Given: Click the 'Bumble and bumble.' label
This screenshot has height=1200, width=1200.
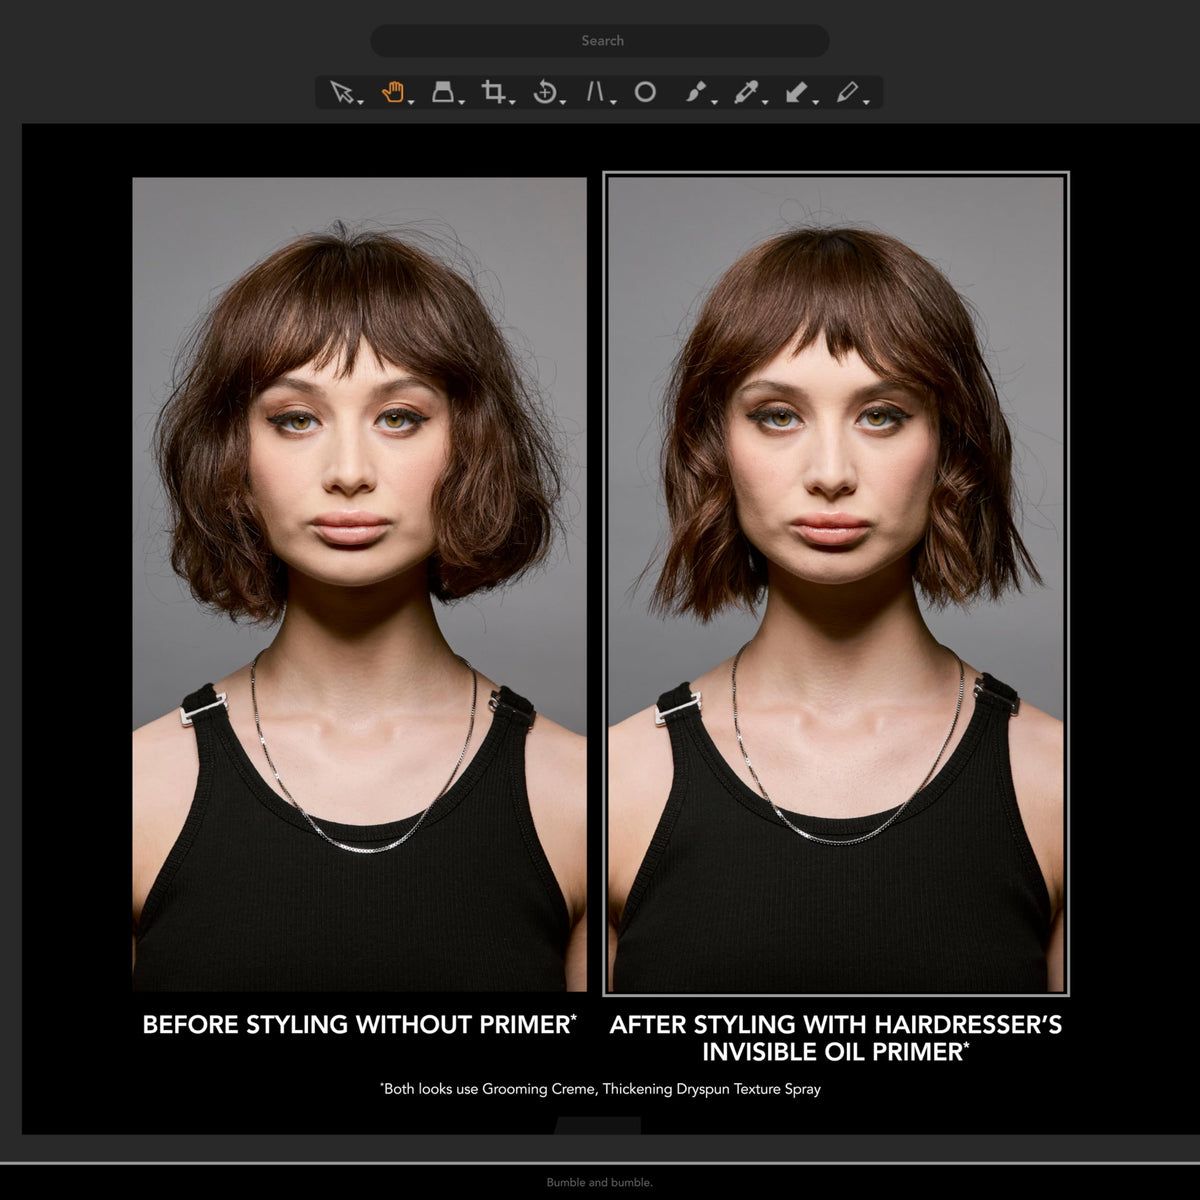Looking at the screenshot, I should pyautogui.click(x=600, y=1182).
